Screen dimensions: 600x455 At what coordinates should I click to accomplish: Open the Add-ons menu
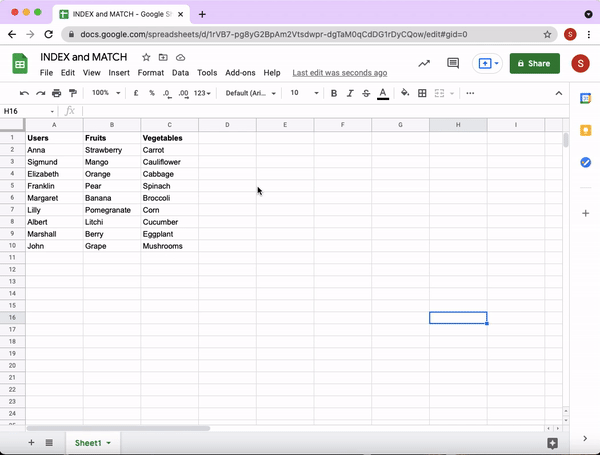[x=240, y=73]
